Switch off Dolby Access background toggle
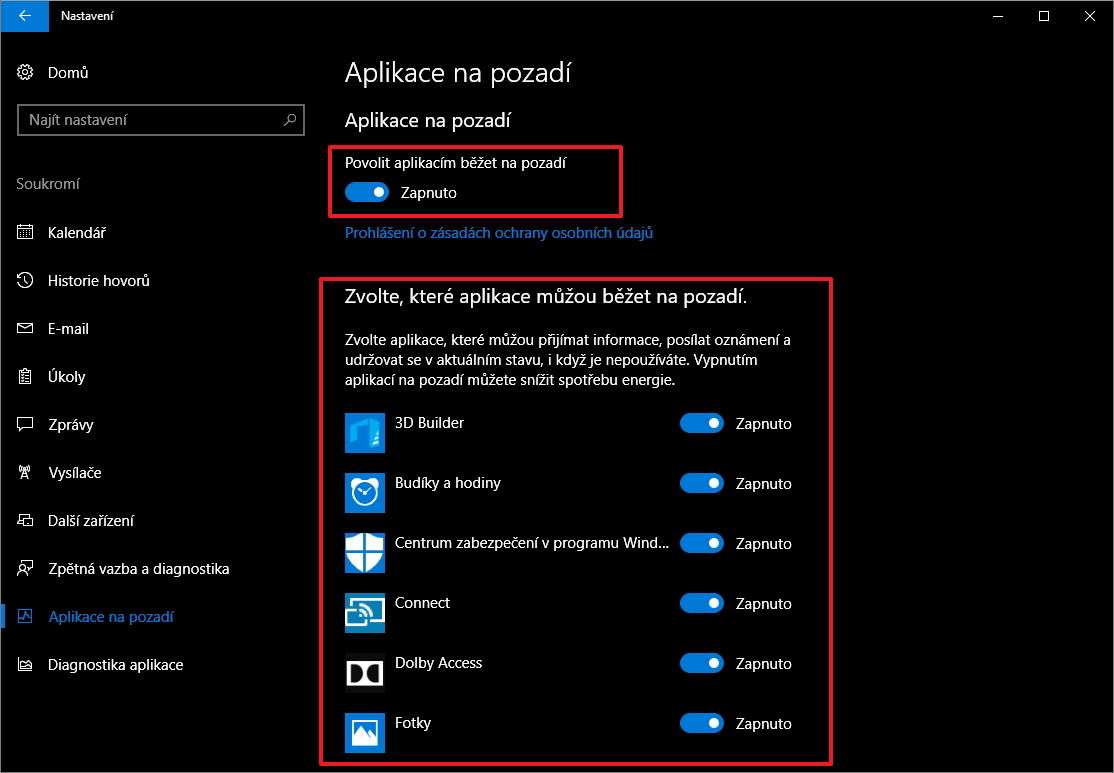 (x=701, y=664)
